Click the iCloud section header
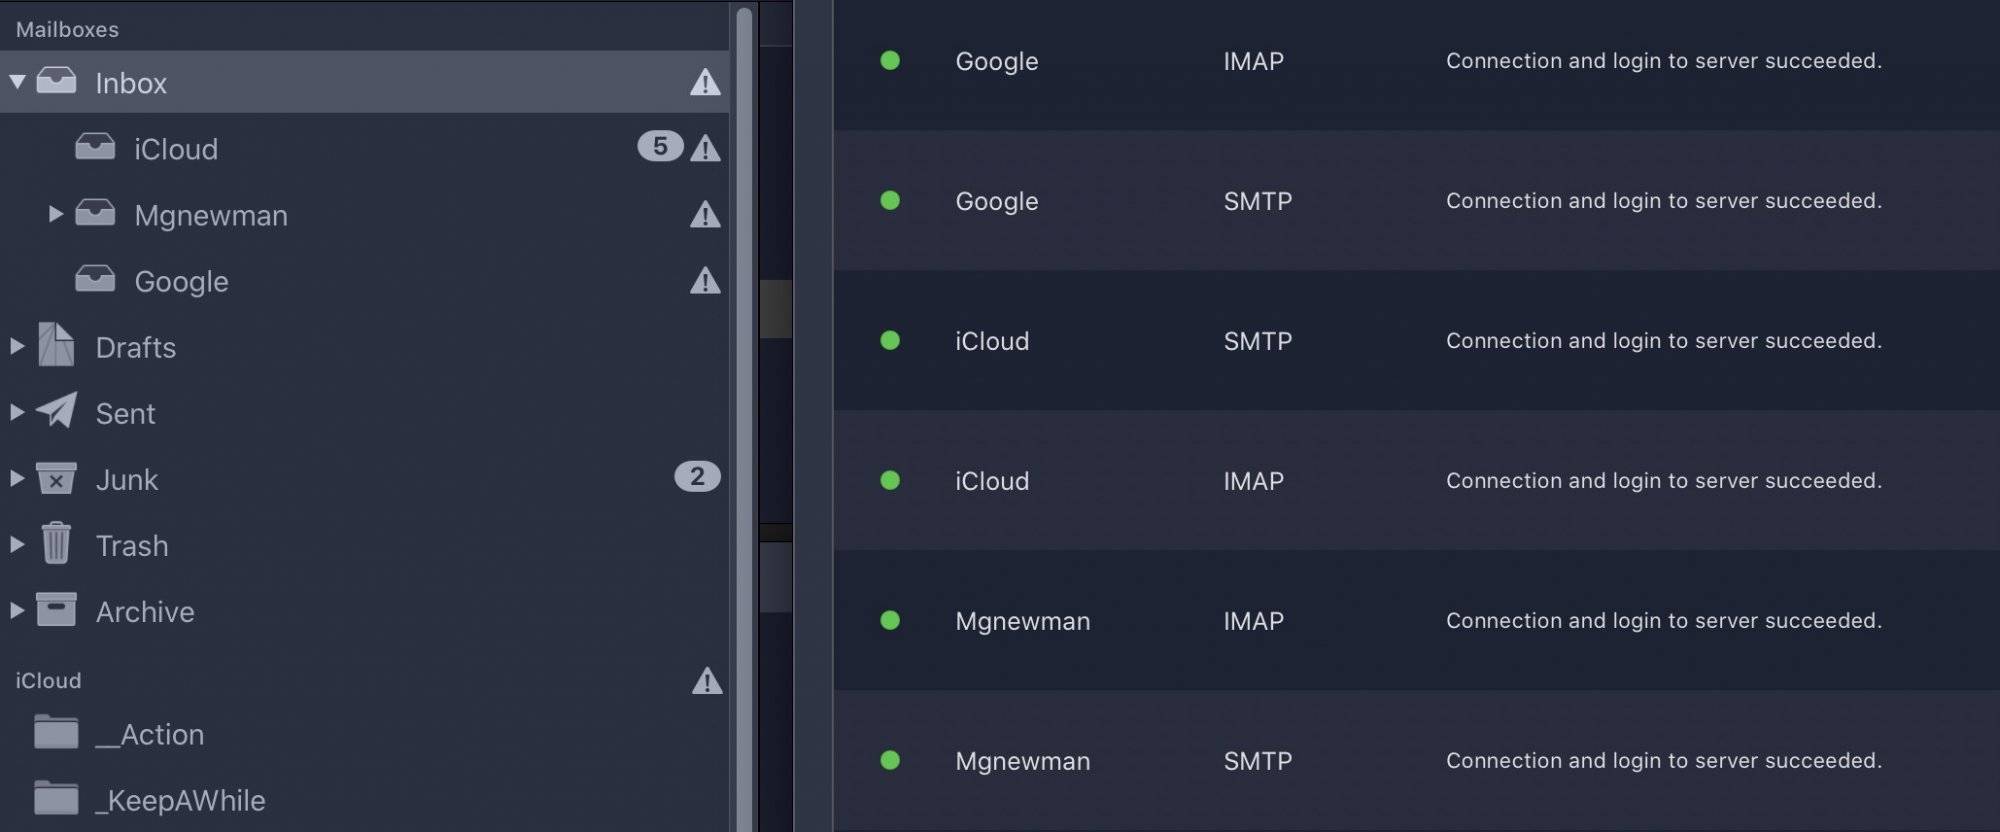 point(48,681)
